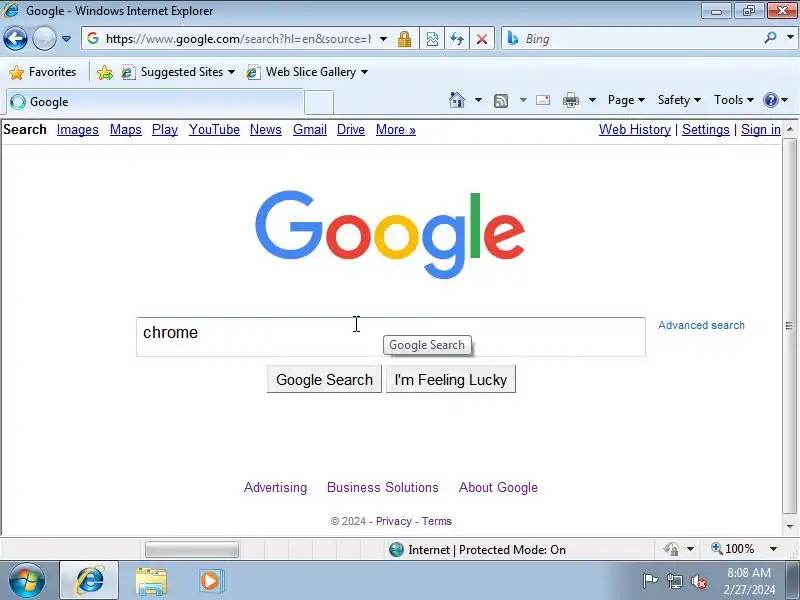Open the Advertising link
Screen dimensions: 800x600
tap(276, 487)
